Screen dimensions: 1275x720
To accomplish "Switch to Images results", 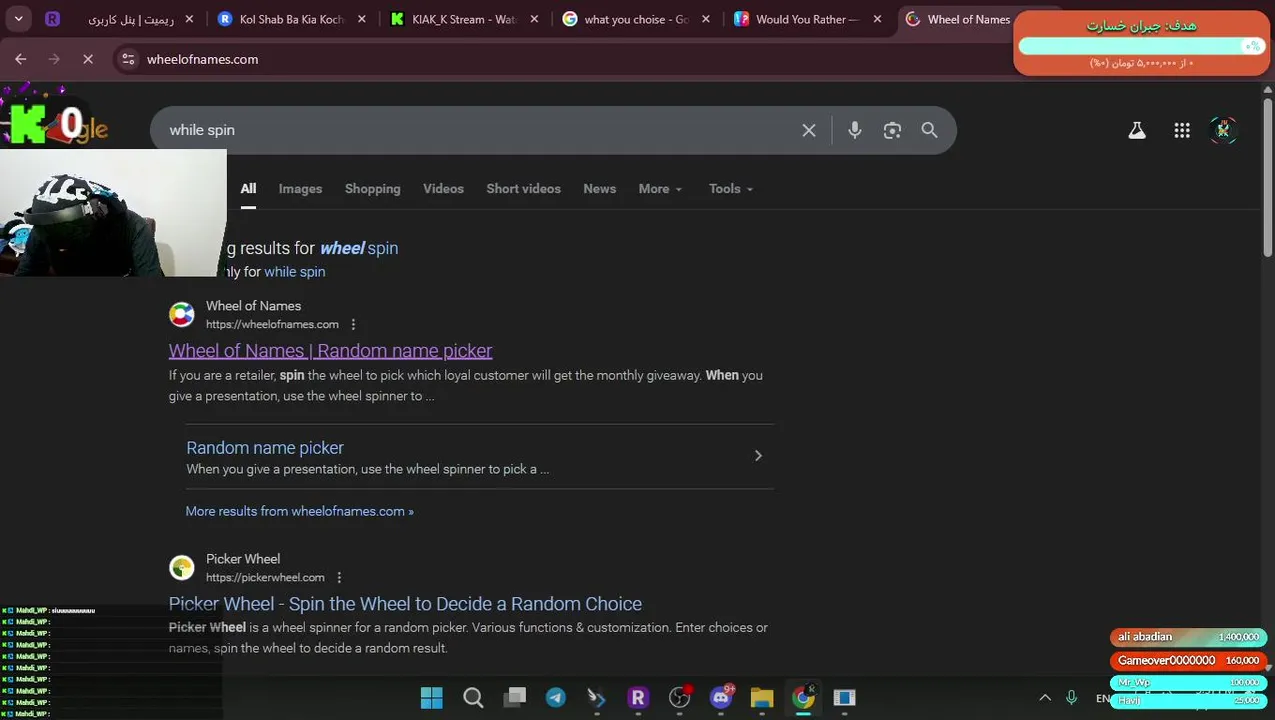I will click(300, 189).
